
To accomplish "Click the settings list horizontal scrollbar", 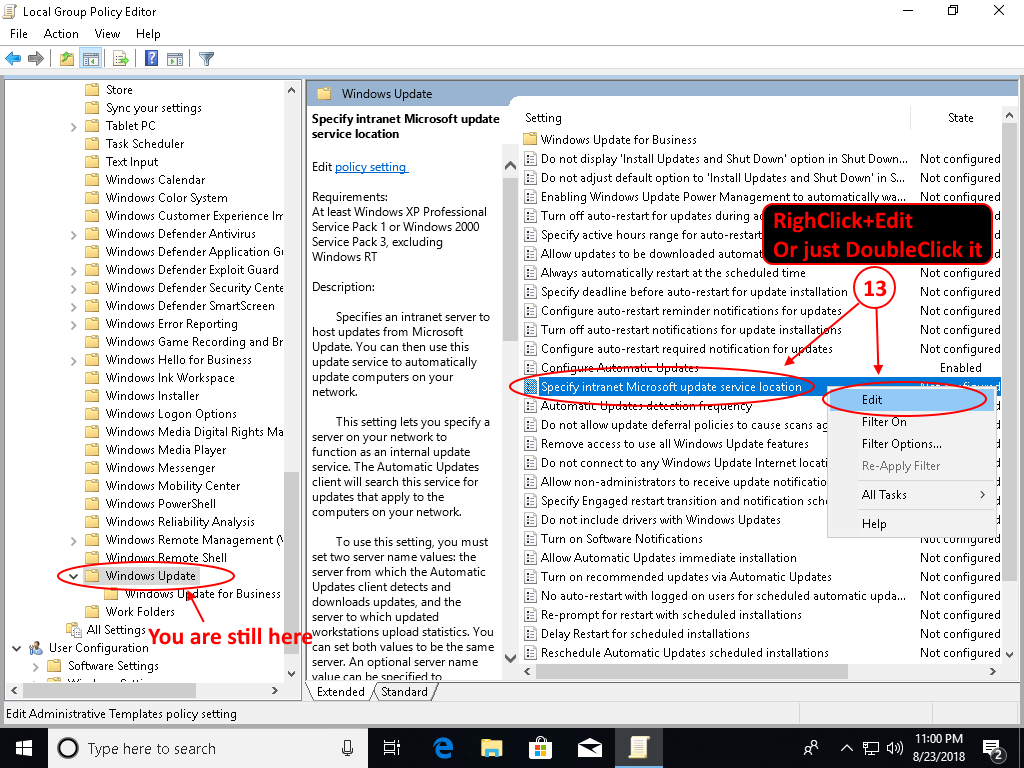I will pyautogui.click(x=692, y=671).
